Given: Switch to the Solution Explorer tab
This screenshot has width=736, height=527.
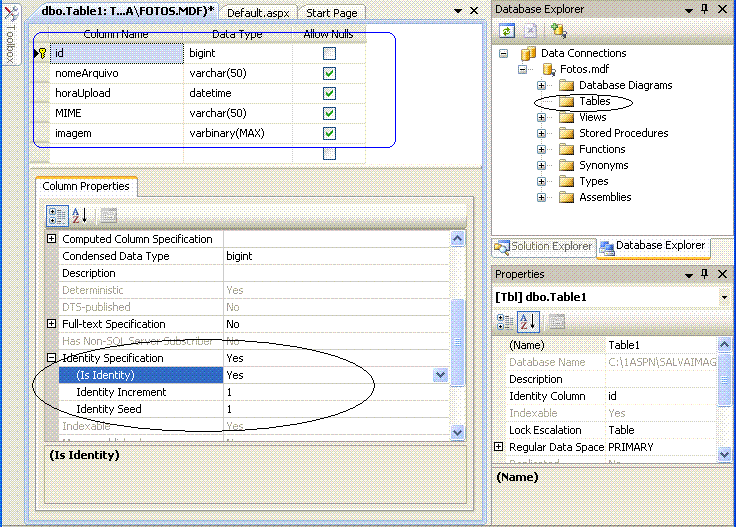Looking at the screenshot, I should [544, 246].
